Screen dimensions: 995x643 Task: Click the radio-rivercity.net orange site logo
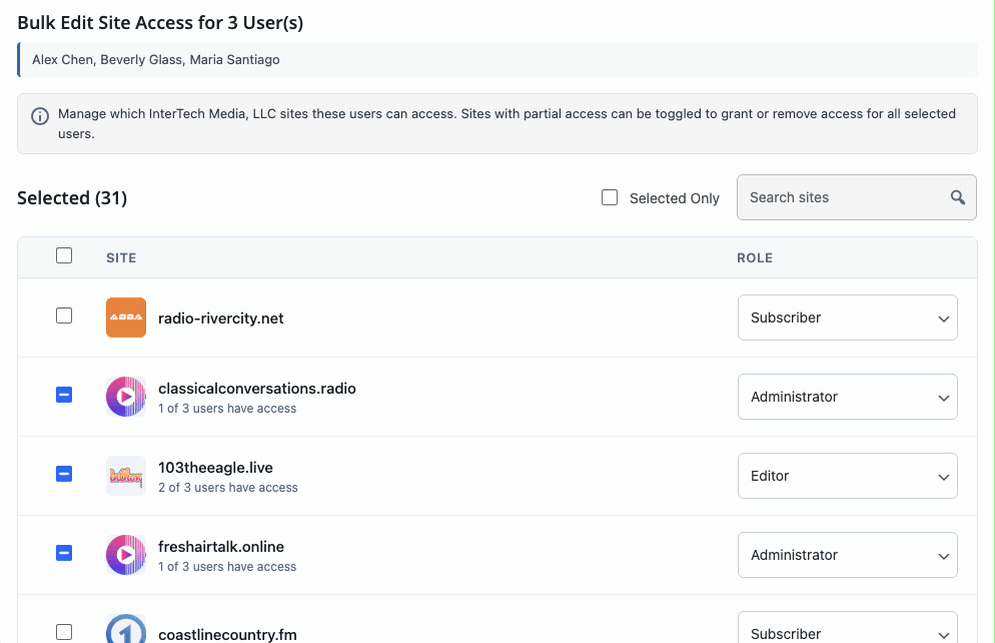pos(126,318)
